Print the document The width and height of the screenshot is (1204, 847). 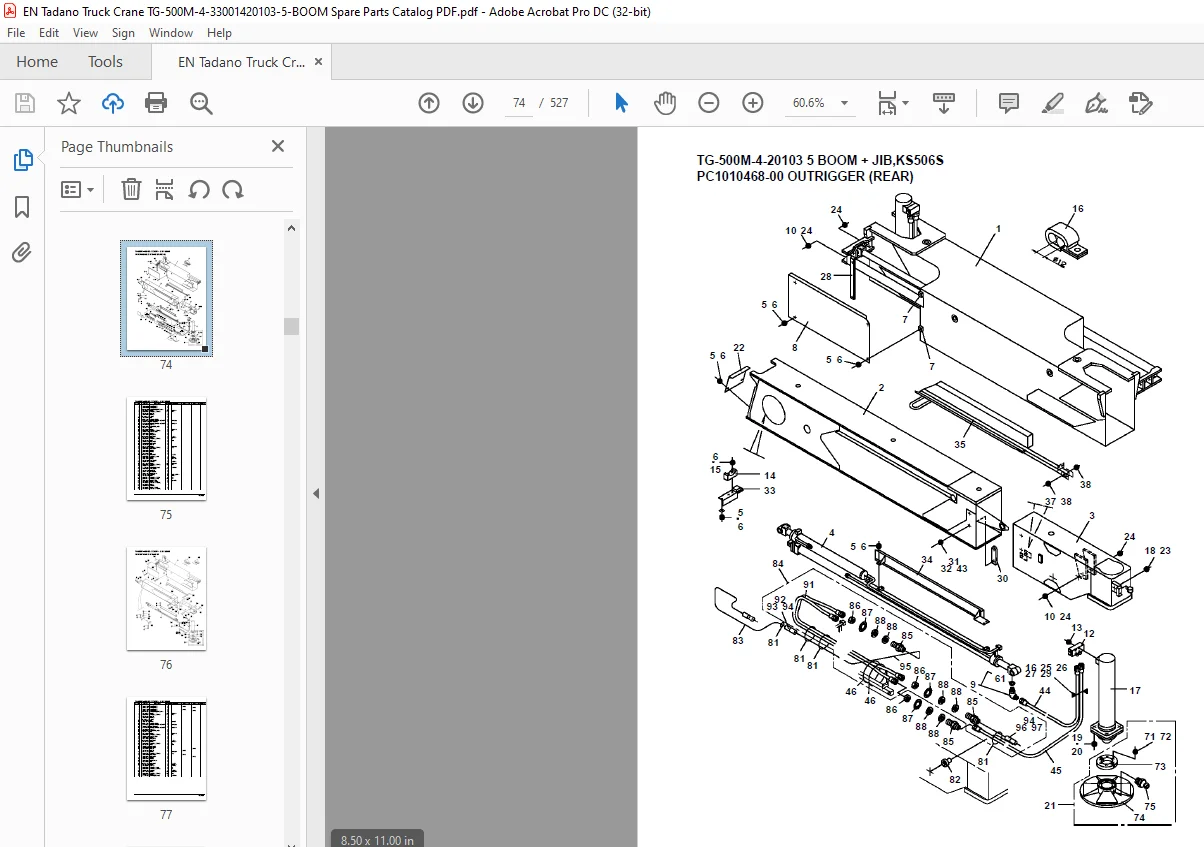(x=156, y=103)
